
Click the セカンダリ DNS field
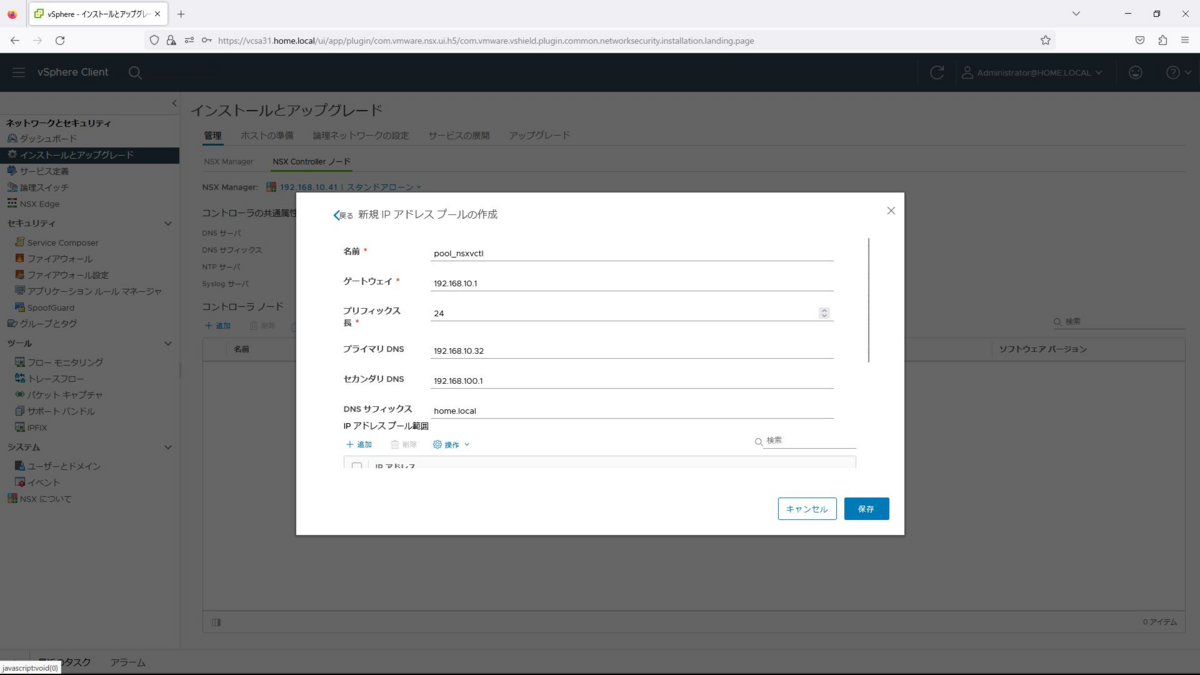click(632, 380)
